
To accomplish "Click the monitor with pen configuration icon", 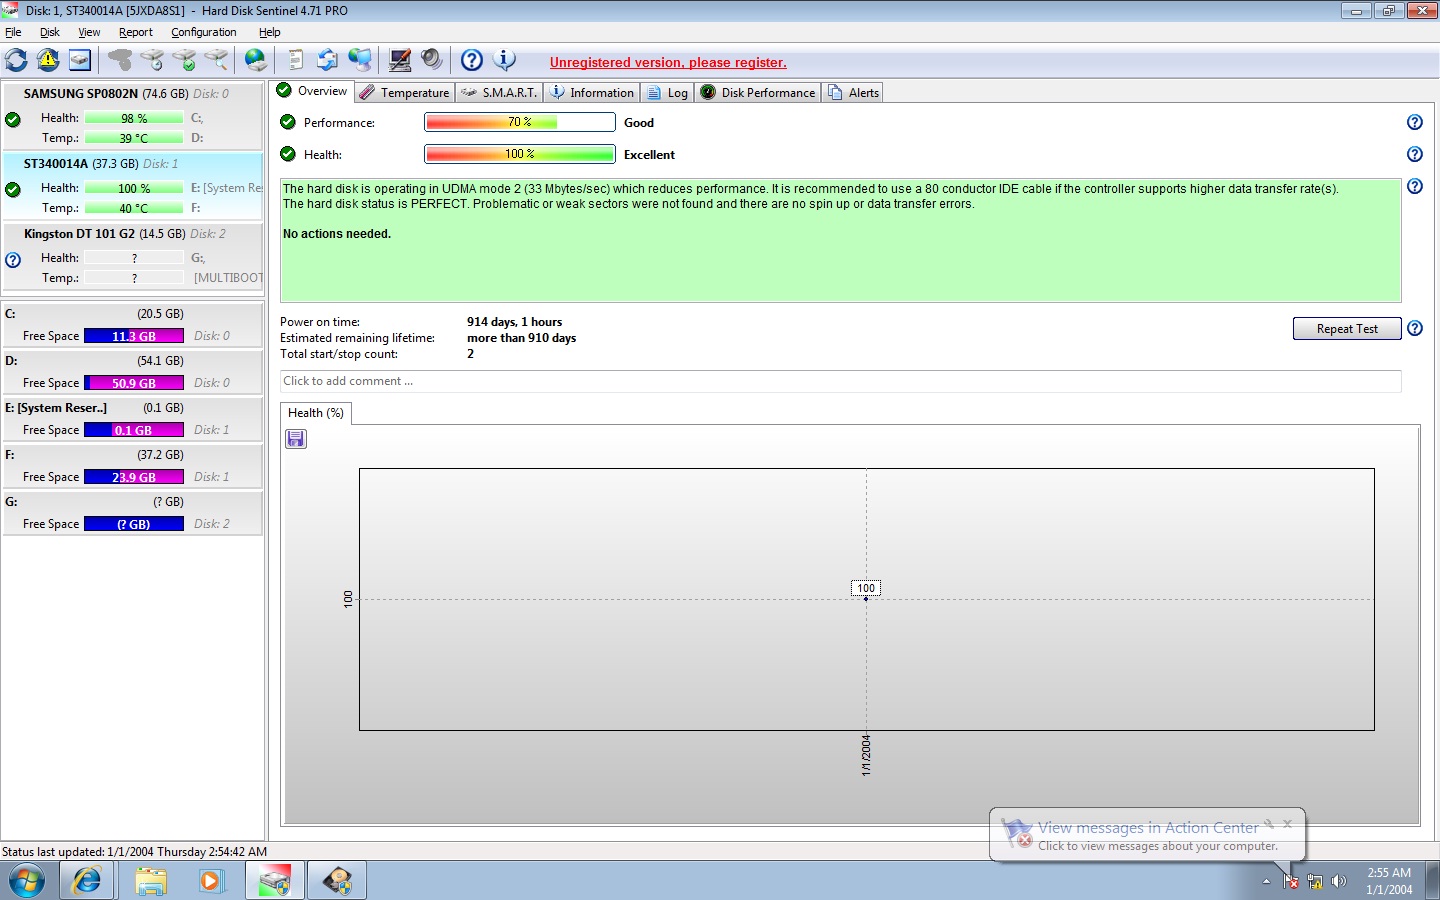I will coord(400,60).
